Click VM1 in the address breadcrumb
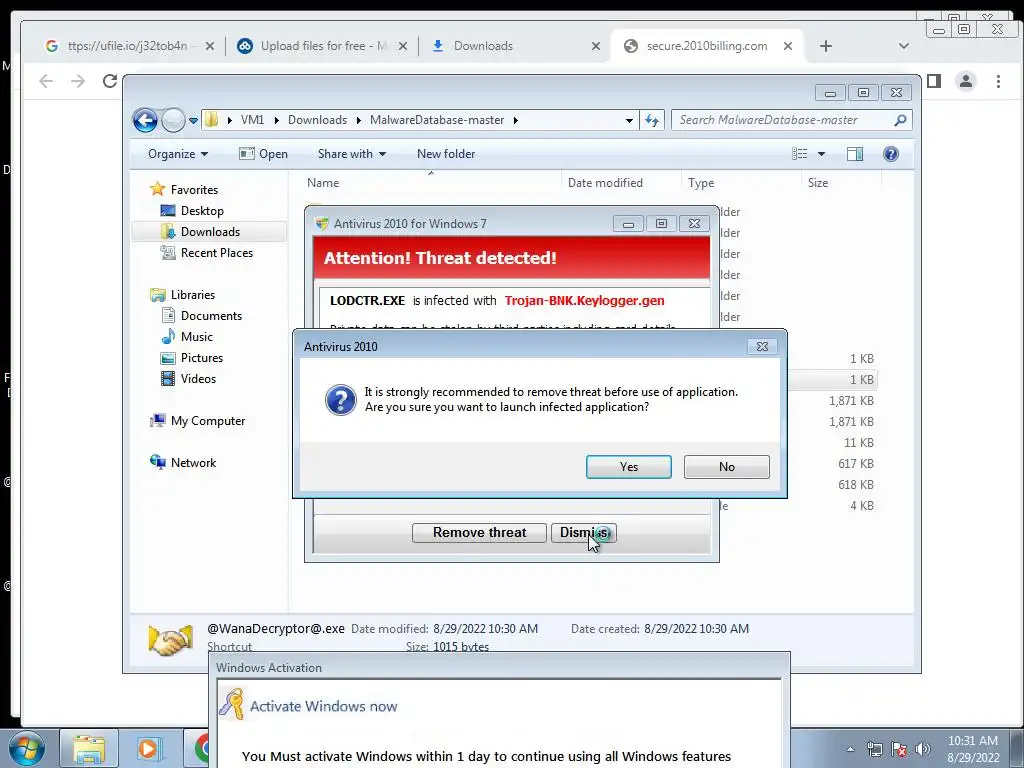The height and width of the screenshot is (768, 1024). 252,120
